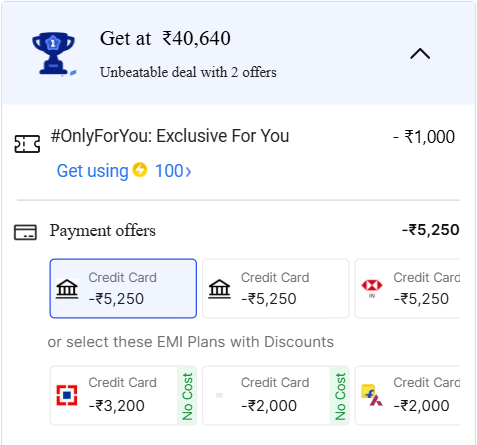
Task: Click the bank building icon in the selected card
Action: [x=67, y=289]
